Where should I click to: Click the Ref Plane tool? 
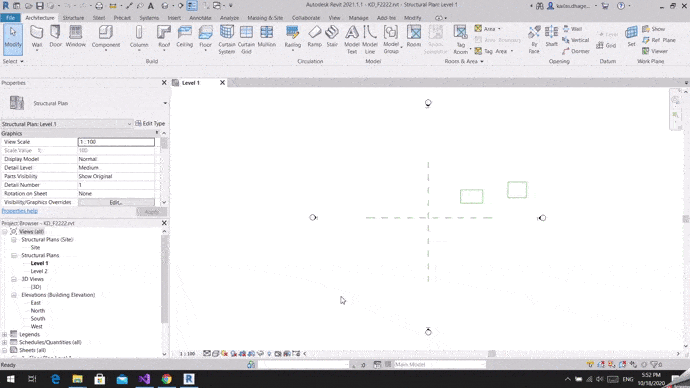(658, 40)
